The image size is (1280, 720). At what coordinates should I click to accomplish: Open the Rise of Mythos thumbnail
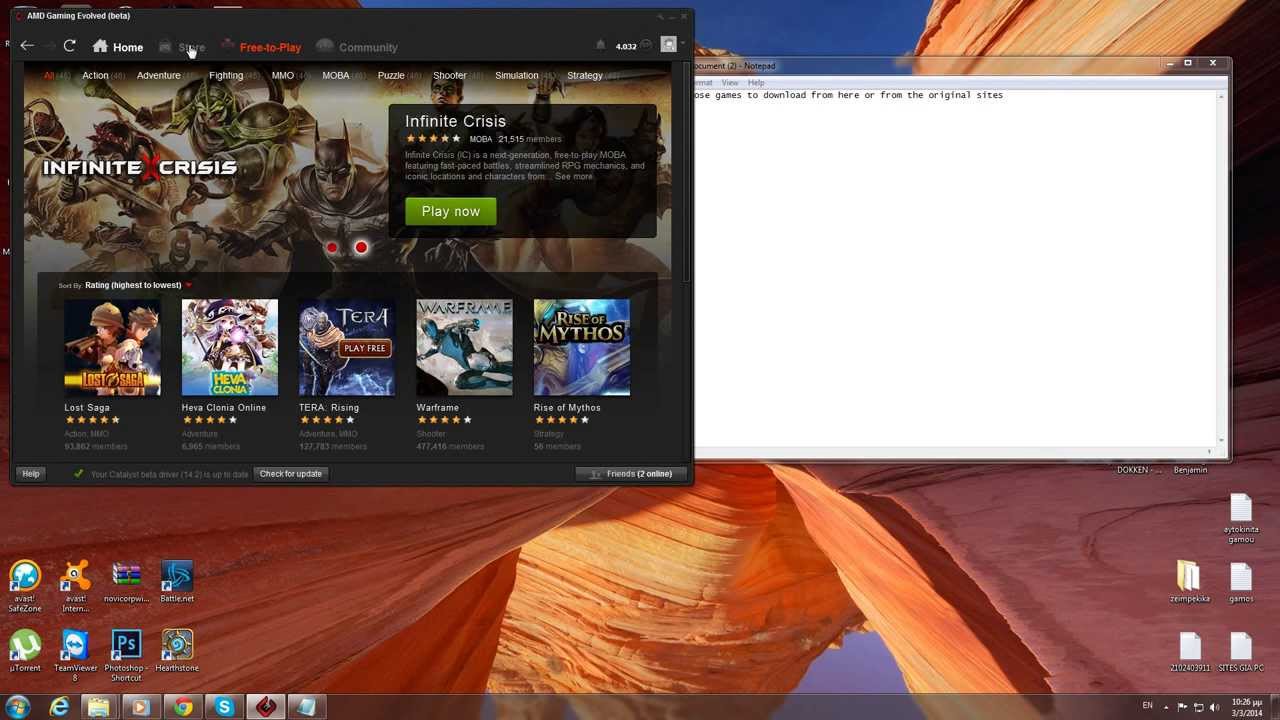pos(582,348)
